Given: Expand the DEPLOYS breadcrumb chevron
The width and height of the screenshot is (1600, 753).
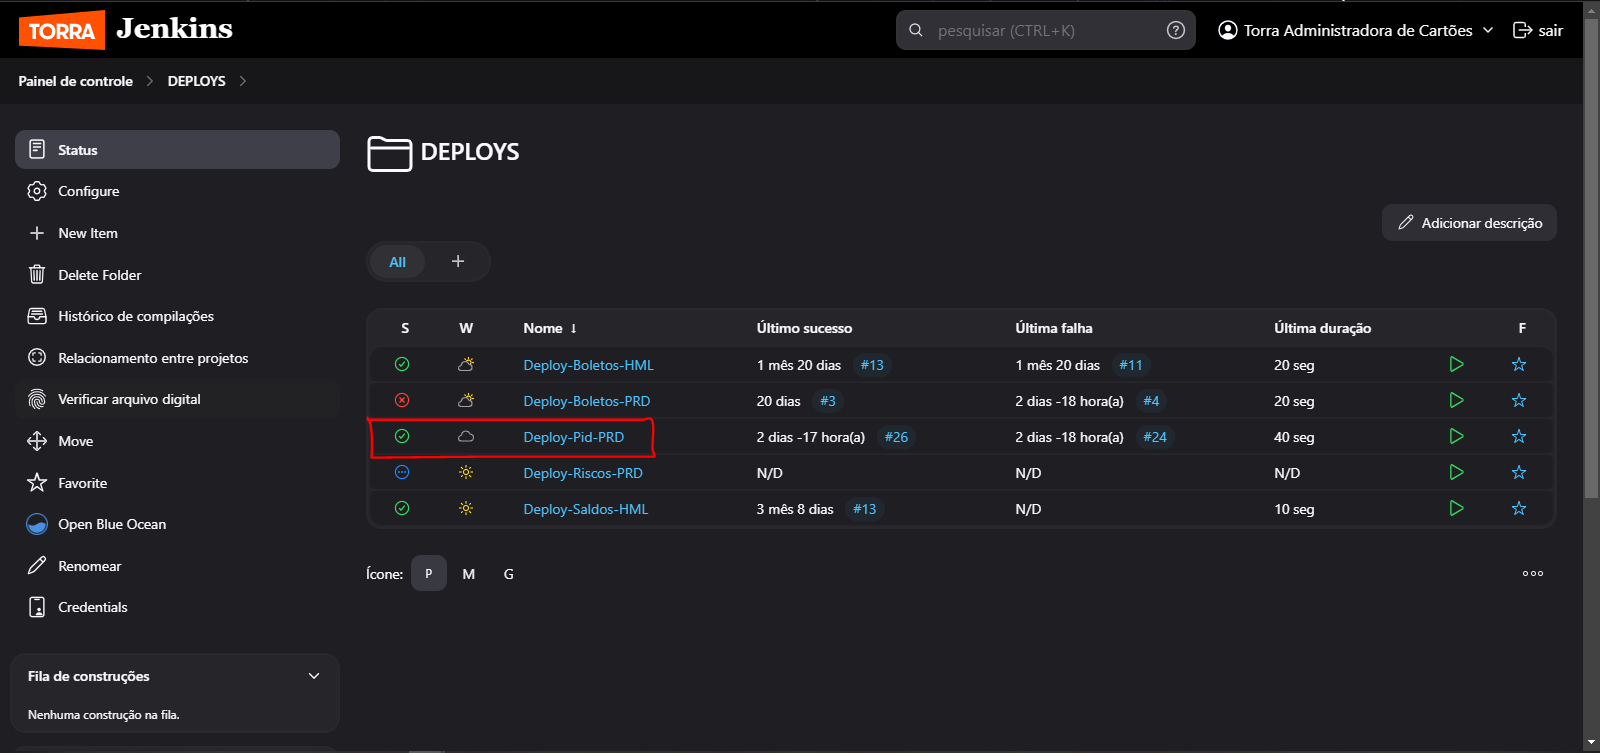Looking at the screenshot, I should (x=243, y=81).
